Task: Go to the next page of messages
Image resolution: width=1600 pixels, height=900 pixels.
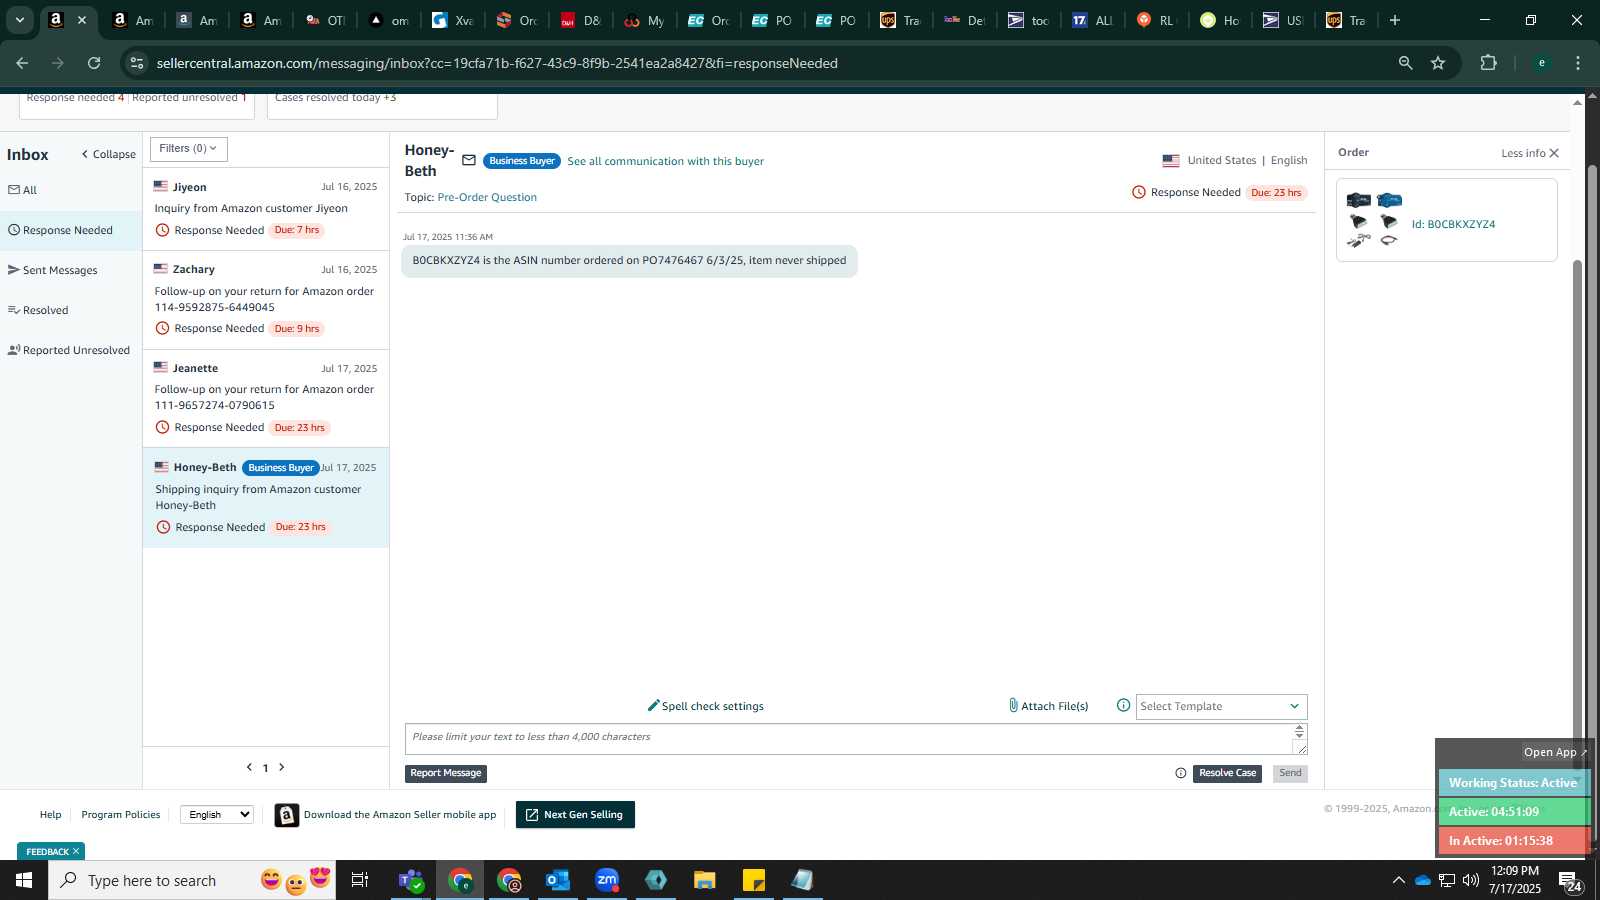Action: click(282, 767)
